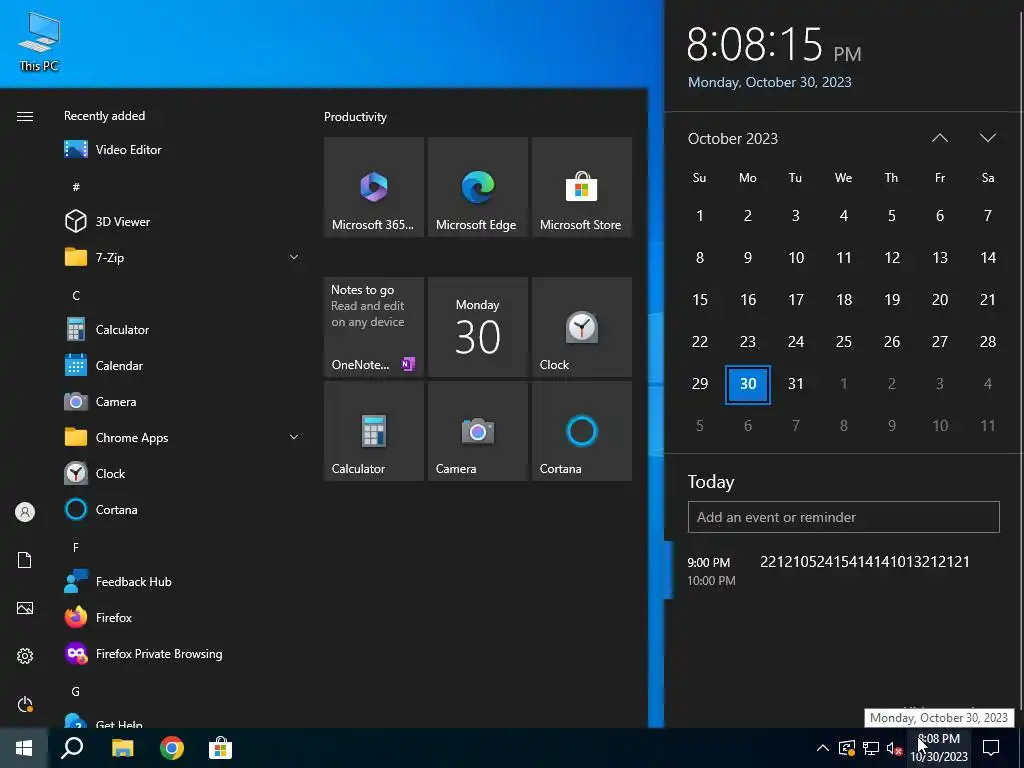The image size is (1024, 768).
Task: Show hidden tray icons chevron
Action: pyautogui.click(x=823, y=748)
